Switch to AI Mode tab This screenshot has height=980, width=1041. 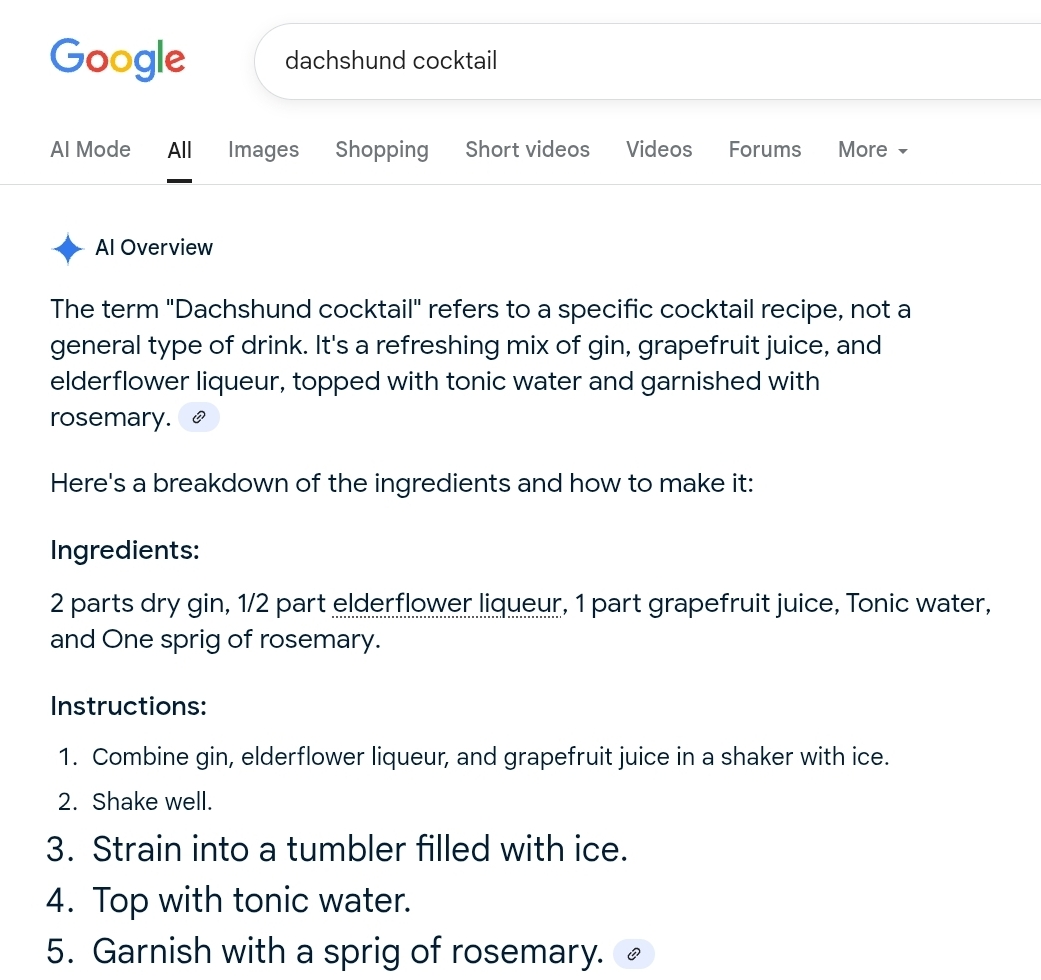[90, 150]
